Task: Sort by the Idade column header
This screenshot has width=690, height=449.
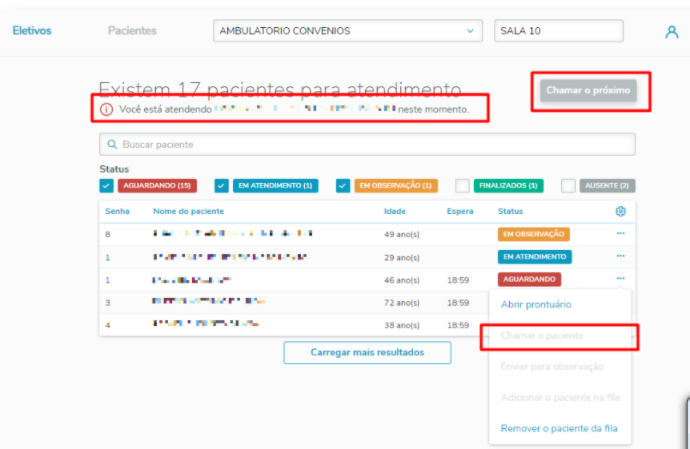Action: tap(395, 211)
